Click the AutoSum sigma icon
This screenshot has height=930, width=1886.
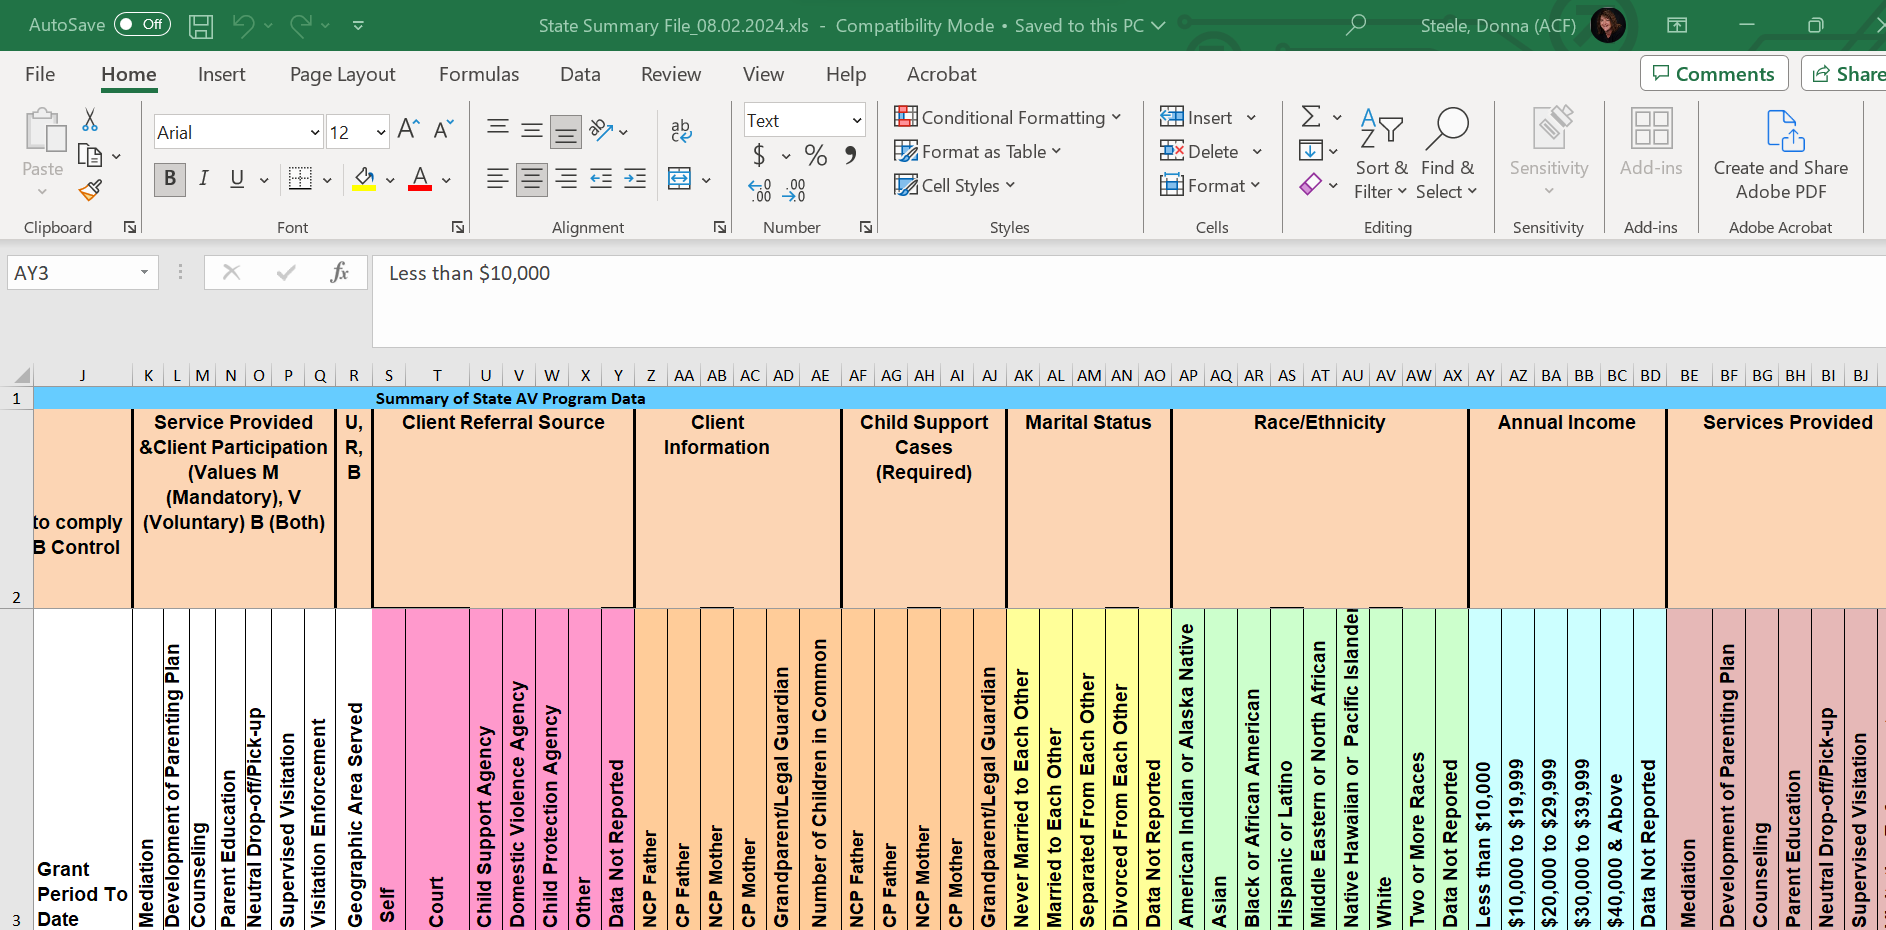point(1311,117)
